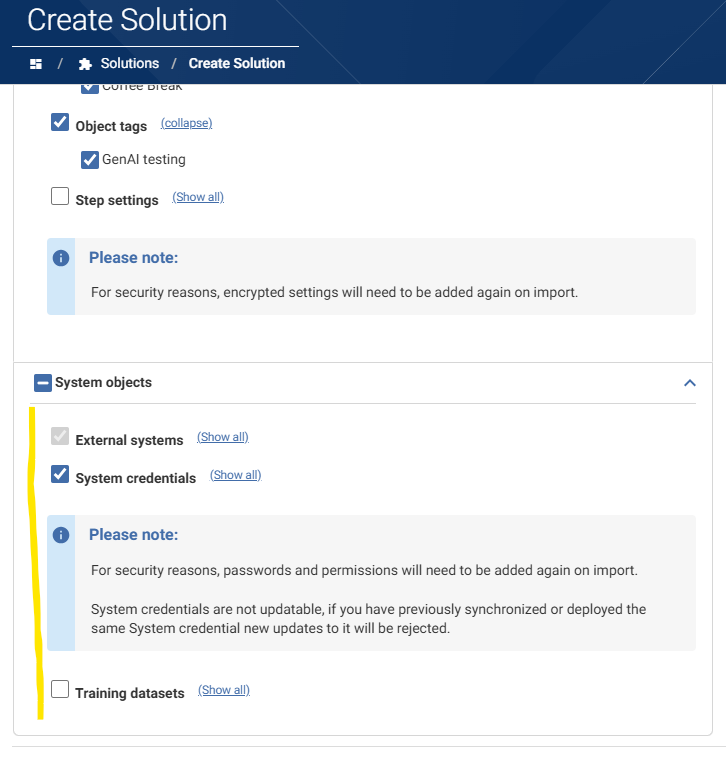Click the Create Solution page title

127,20
